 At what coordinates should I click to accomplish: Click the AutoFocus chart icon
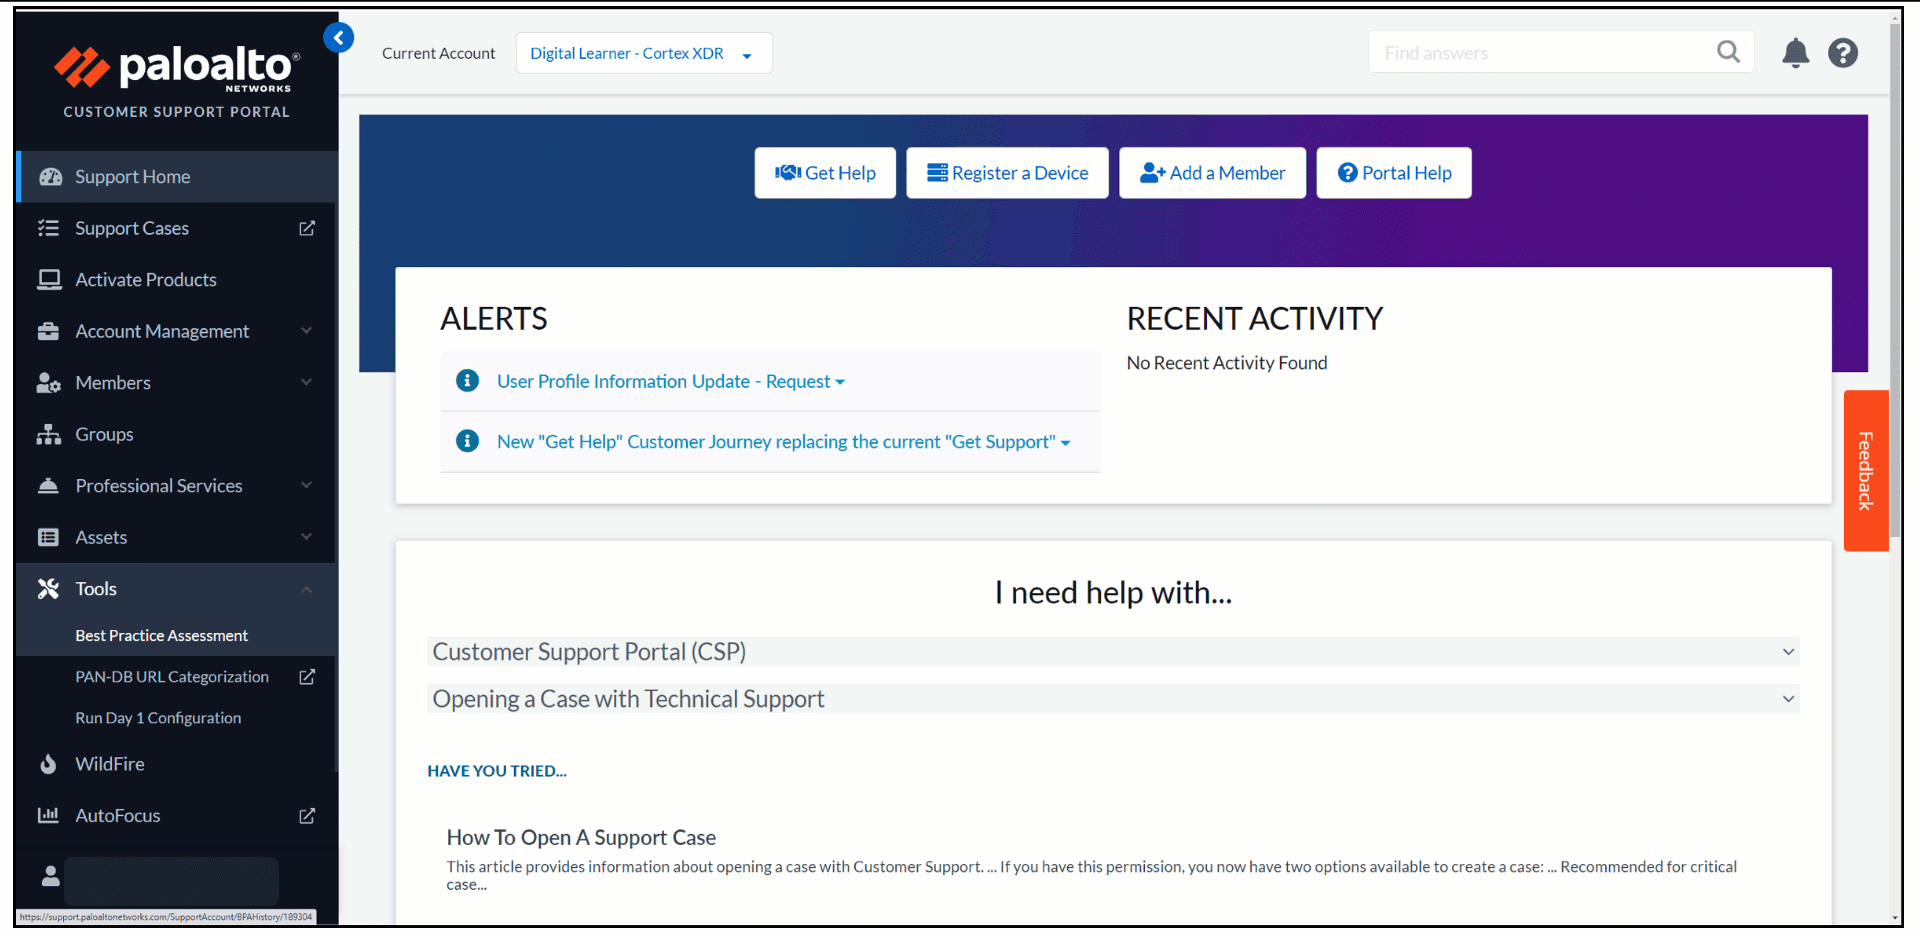[x=48, y=815]
